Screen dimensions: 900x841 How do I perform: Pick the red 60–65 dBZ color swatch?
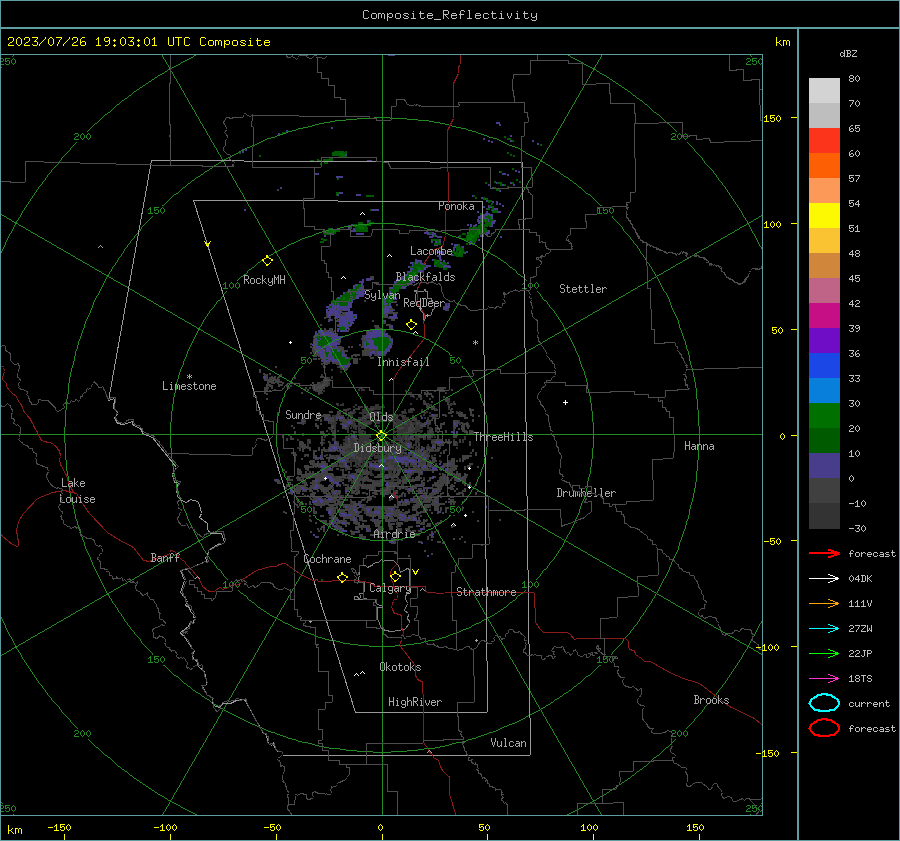click(x=824, y=141)
